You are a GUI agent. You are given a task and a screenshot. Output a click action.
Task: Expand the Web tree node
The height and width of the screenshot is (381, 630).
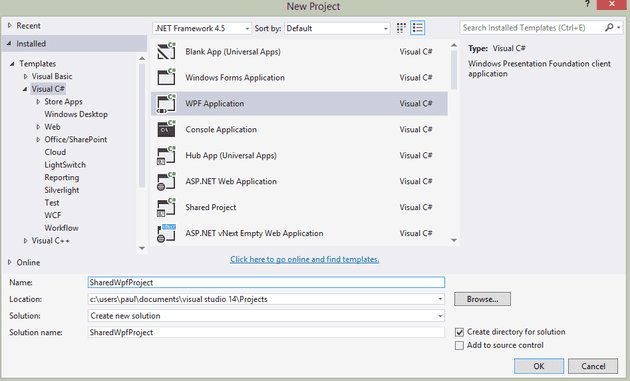(x=38, y=127)
